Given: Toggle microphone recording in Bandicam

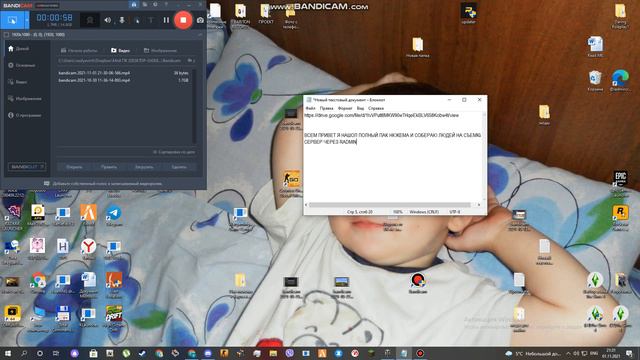Looking at the screenshot, I should pyautogui.click(x=122, y=20).
